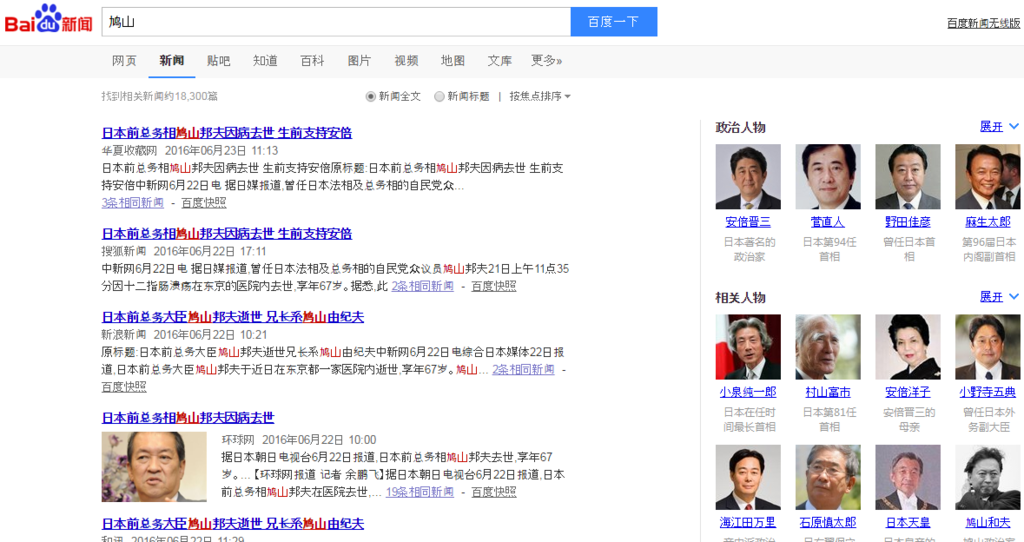Click the 菅直人 portrait photo
The image size is (1024, 542).
tap(827, 176)
